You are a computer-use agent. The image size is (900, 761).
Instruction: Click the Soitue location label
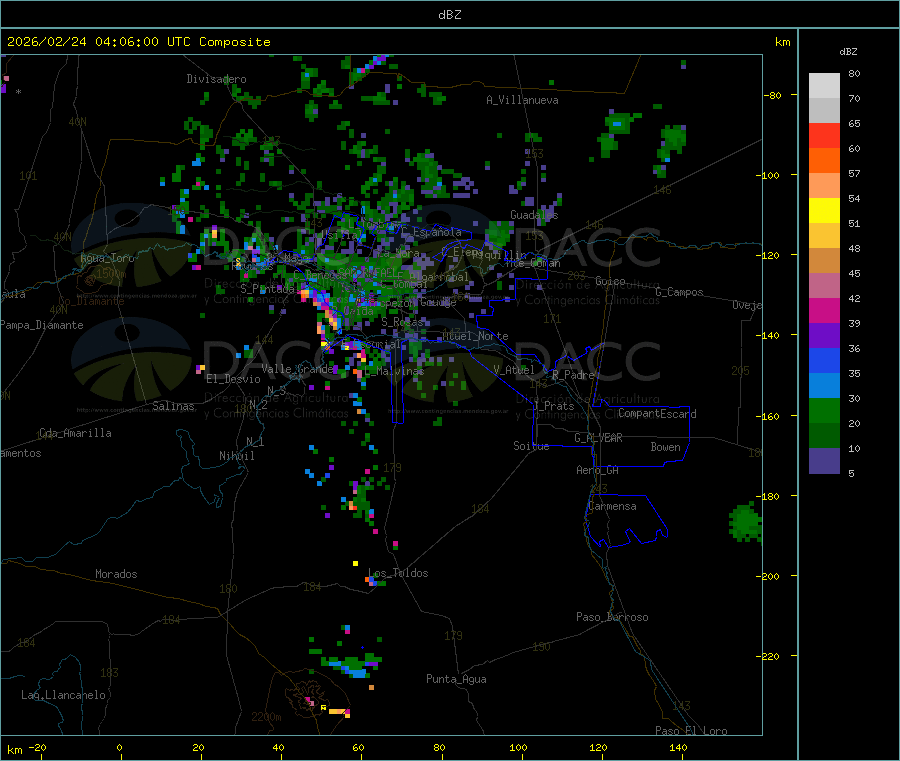coord(531,446)
